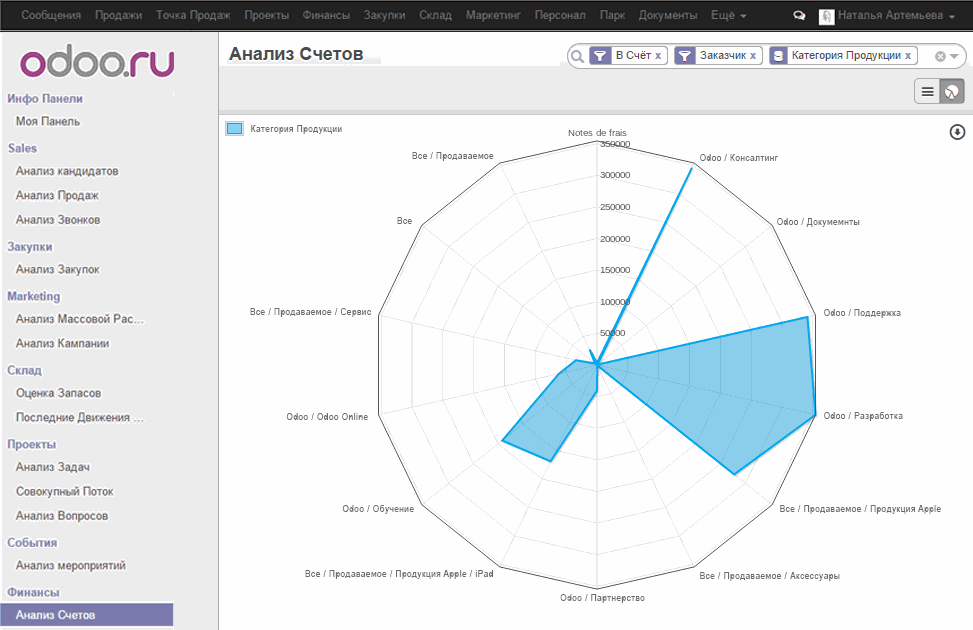This screenshot has width=973, height=630.
Task: Open Анализ Звонков report
Action: pyautogui.click(x=58, y=220)
